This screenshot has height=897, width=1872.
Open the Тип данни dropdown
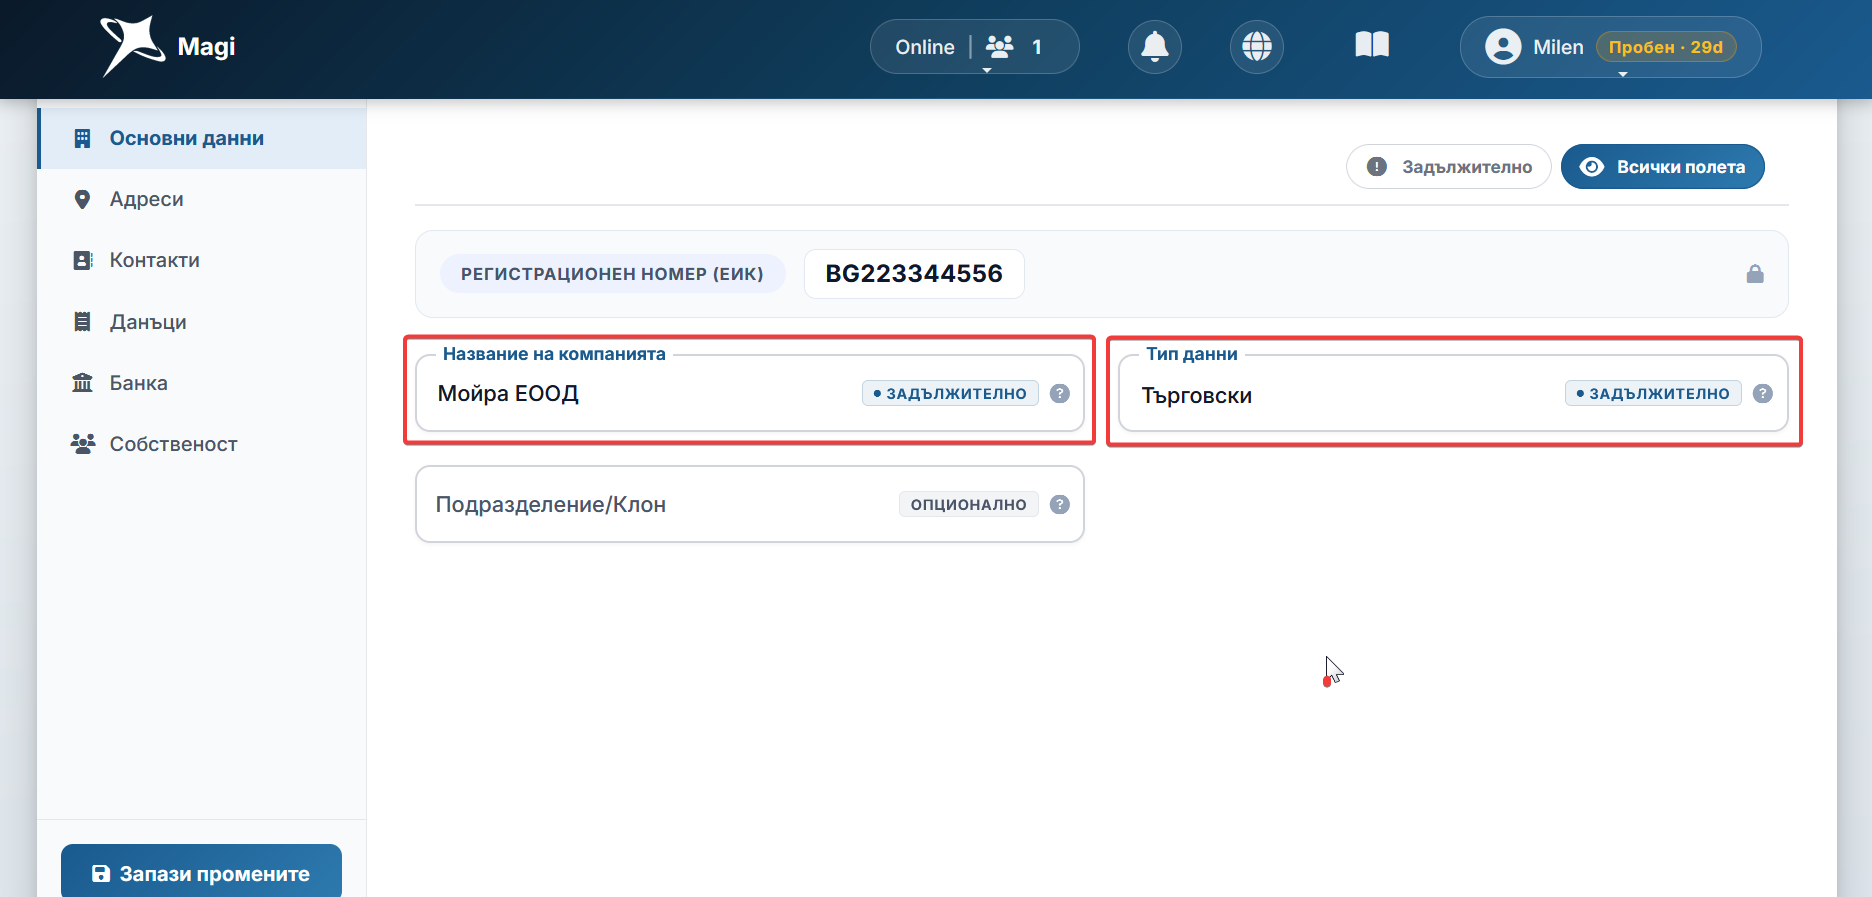pos(1453,393)
